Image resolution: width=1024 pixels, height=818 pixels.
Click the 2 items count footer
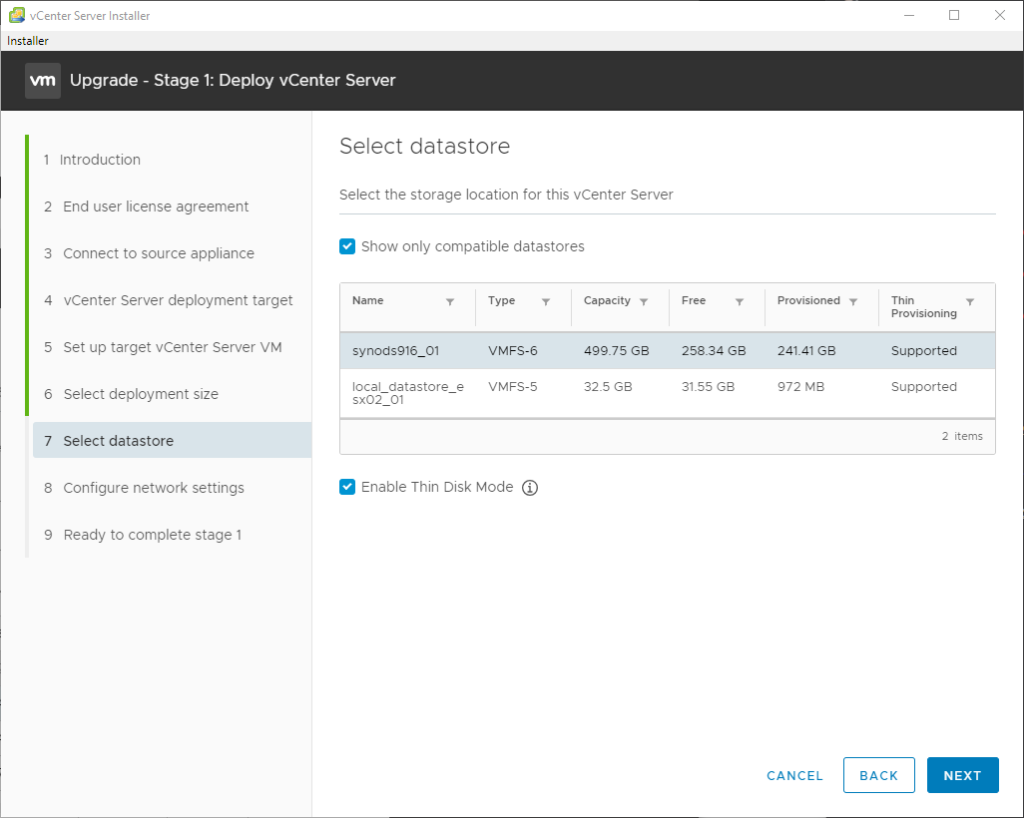click(x=962, y=436)
